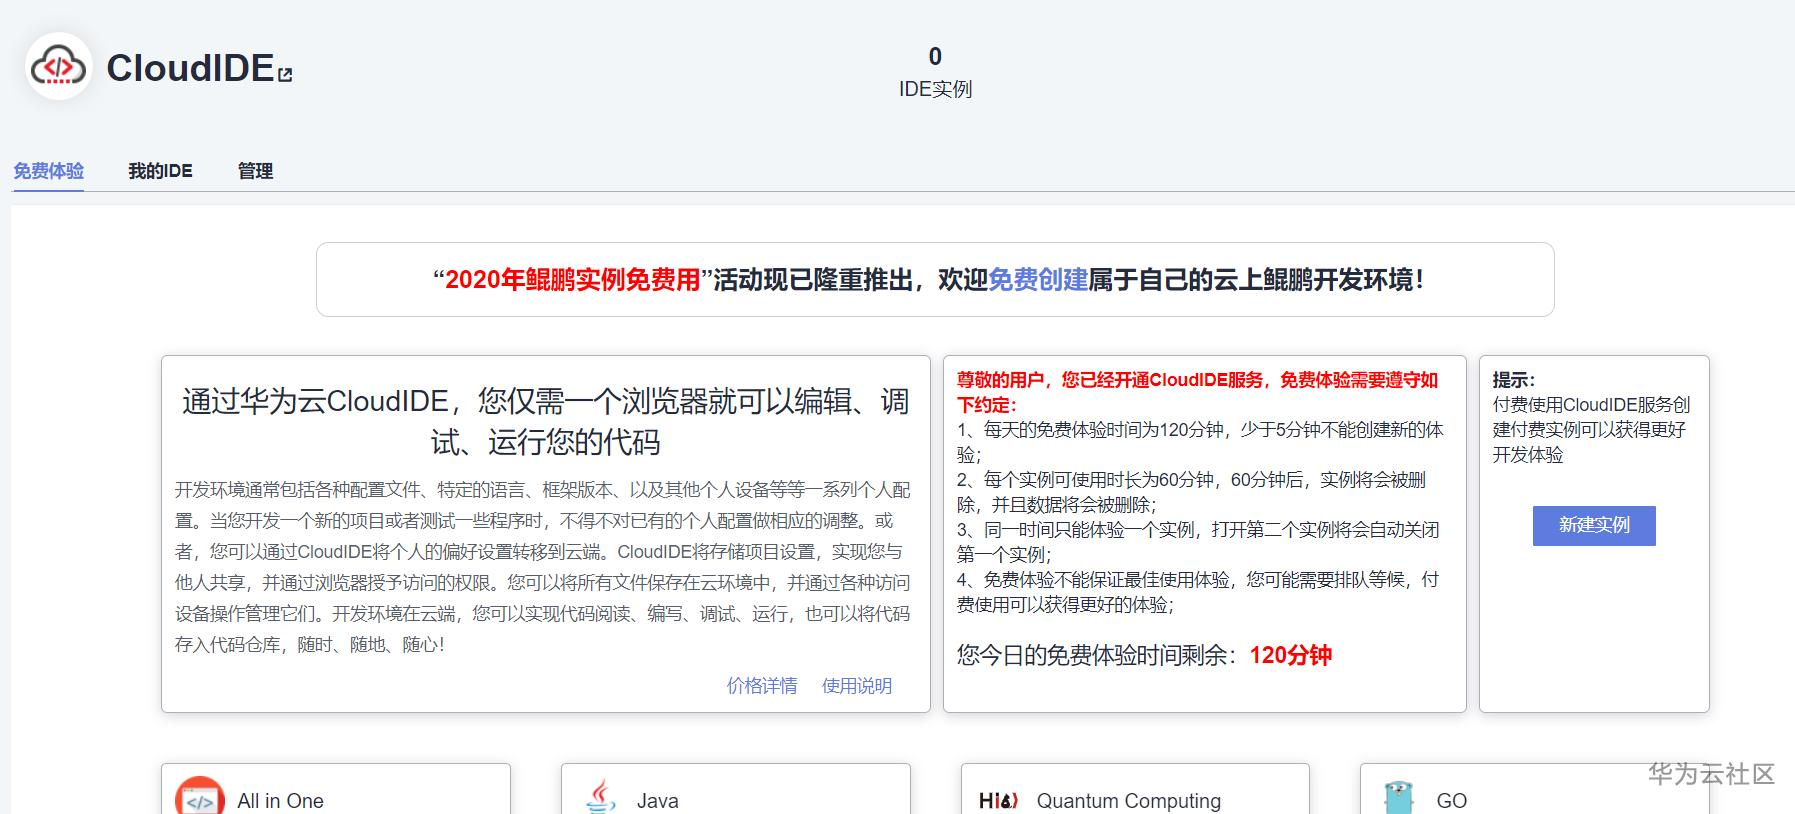Viewport: 1795px width, 814px height.
Task: Switch to the 免费体验 tab
Action: (49, 171)
